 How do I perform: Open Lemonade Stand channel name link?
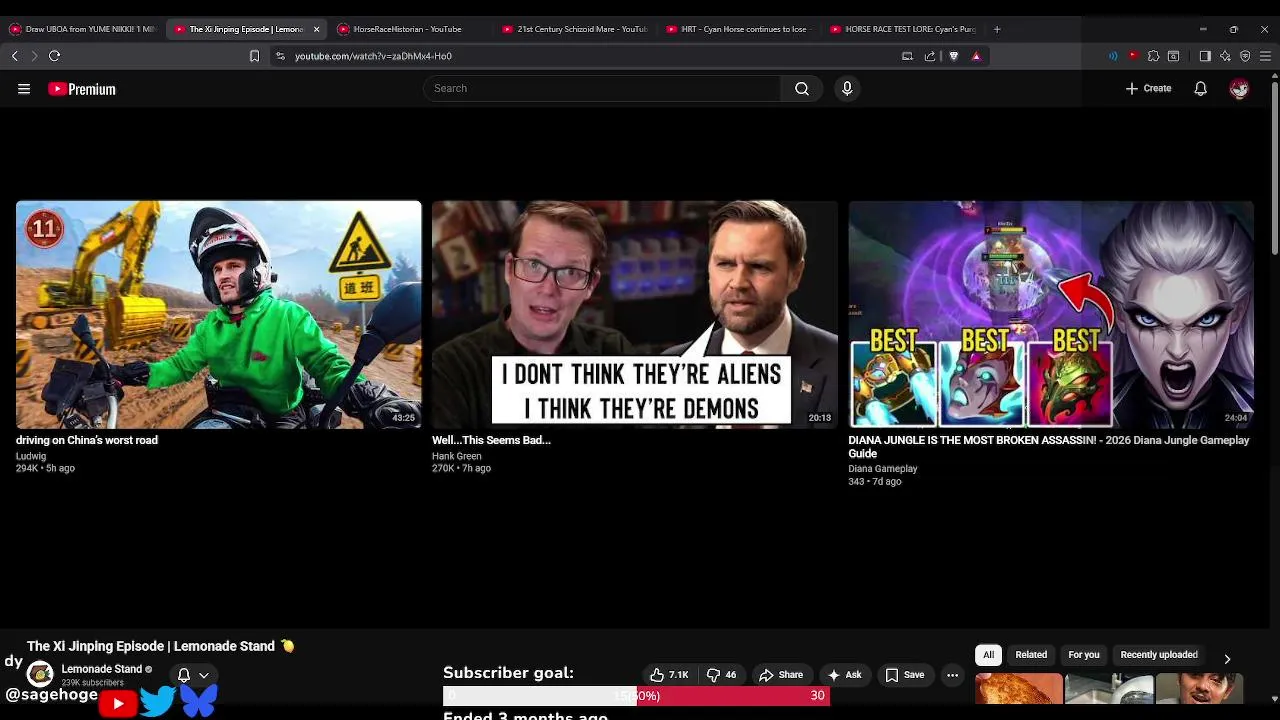(101, 669)
